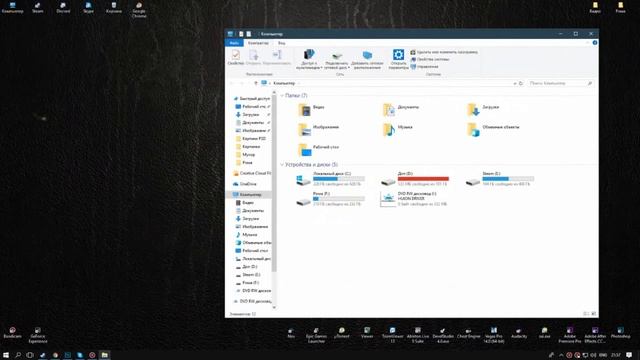Click the taskbar search icon
Viewport: 640px width, 360px height.
pyautogui.click(x=18, y=355)
